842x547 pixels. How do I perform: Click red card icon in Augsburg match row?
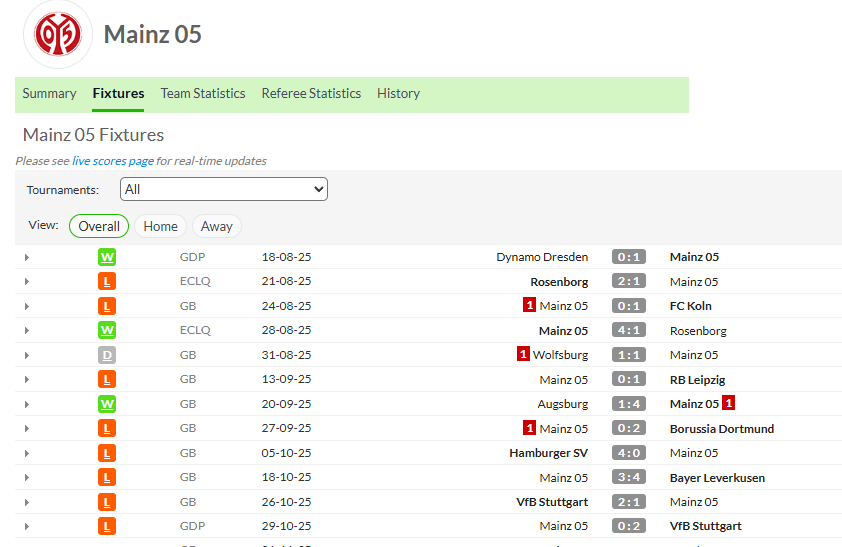[x=729, y=403]
